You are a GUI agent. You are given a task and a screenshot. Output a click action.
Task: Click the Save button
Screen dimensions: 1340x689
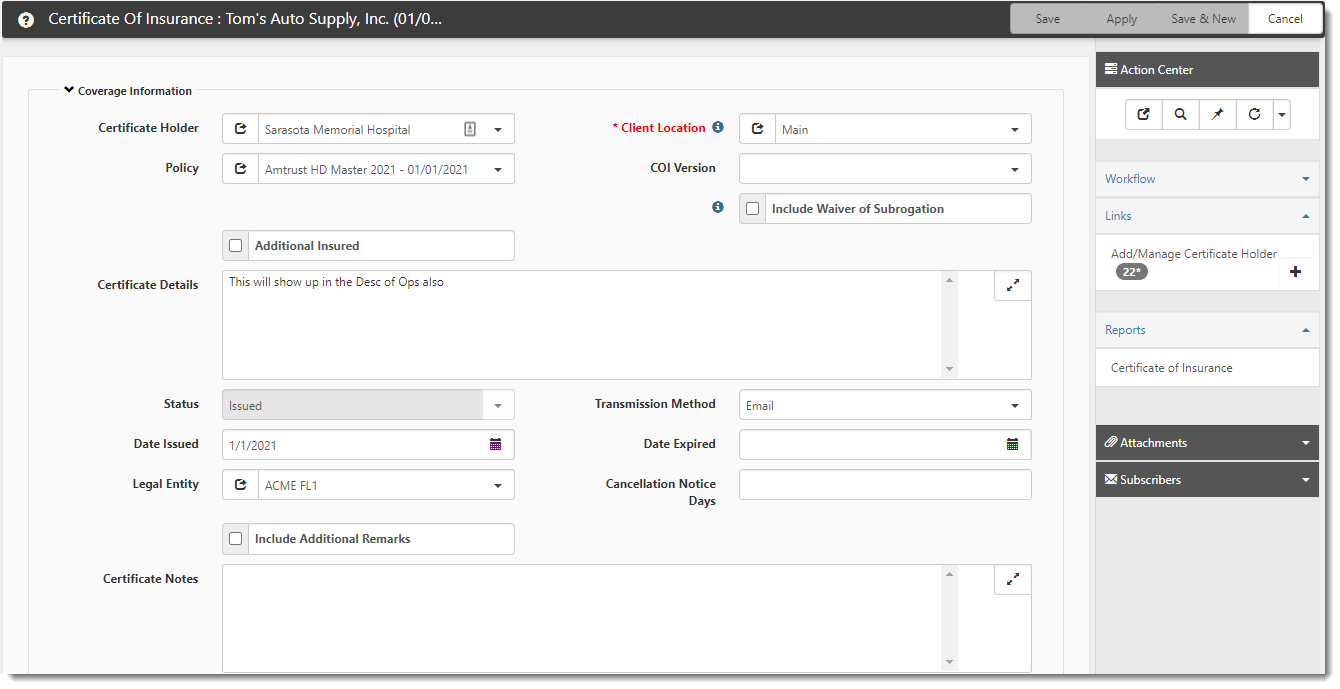click(1048, 19)
